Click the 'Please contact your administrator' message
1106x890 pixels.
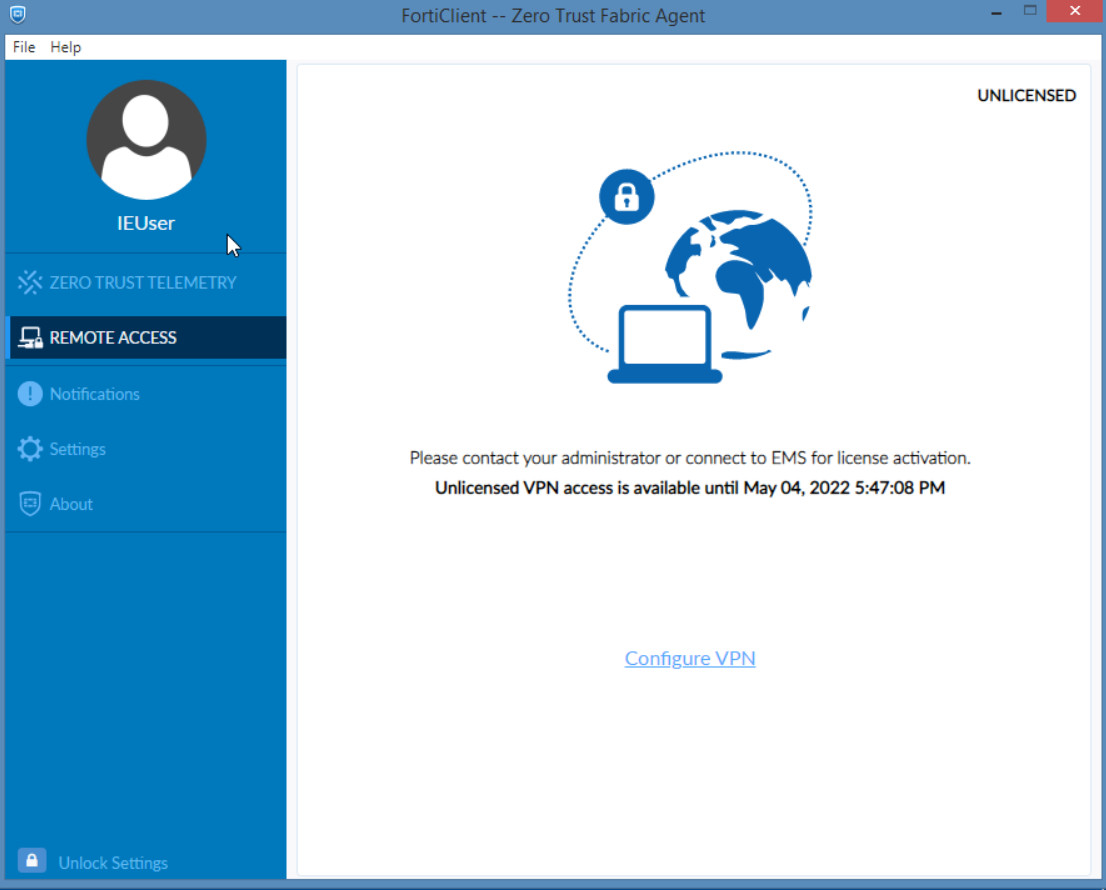[690, 458]
